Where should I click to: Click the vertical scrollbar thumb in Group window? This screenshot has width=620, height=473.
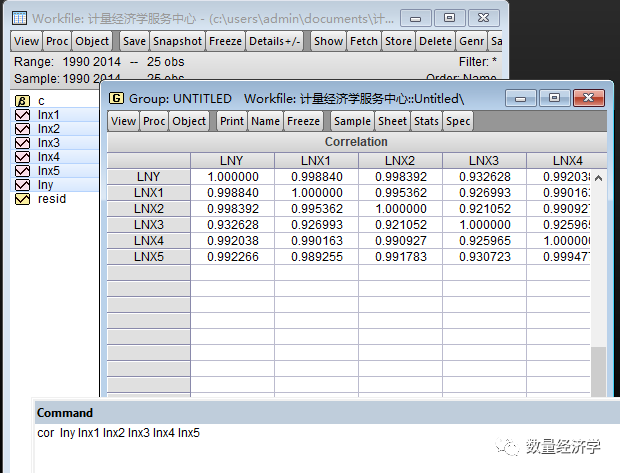[x=599, y=372]
